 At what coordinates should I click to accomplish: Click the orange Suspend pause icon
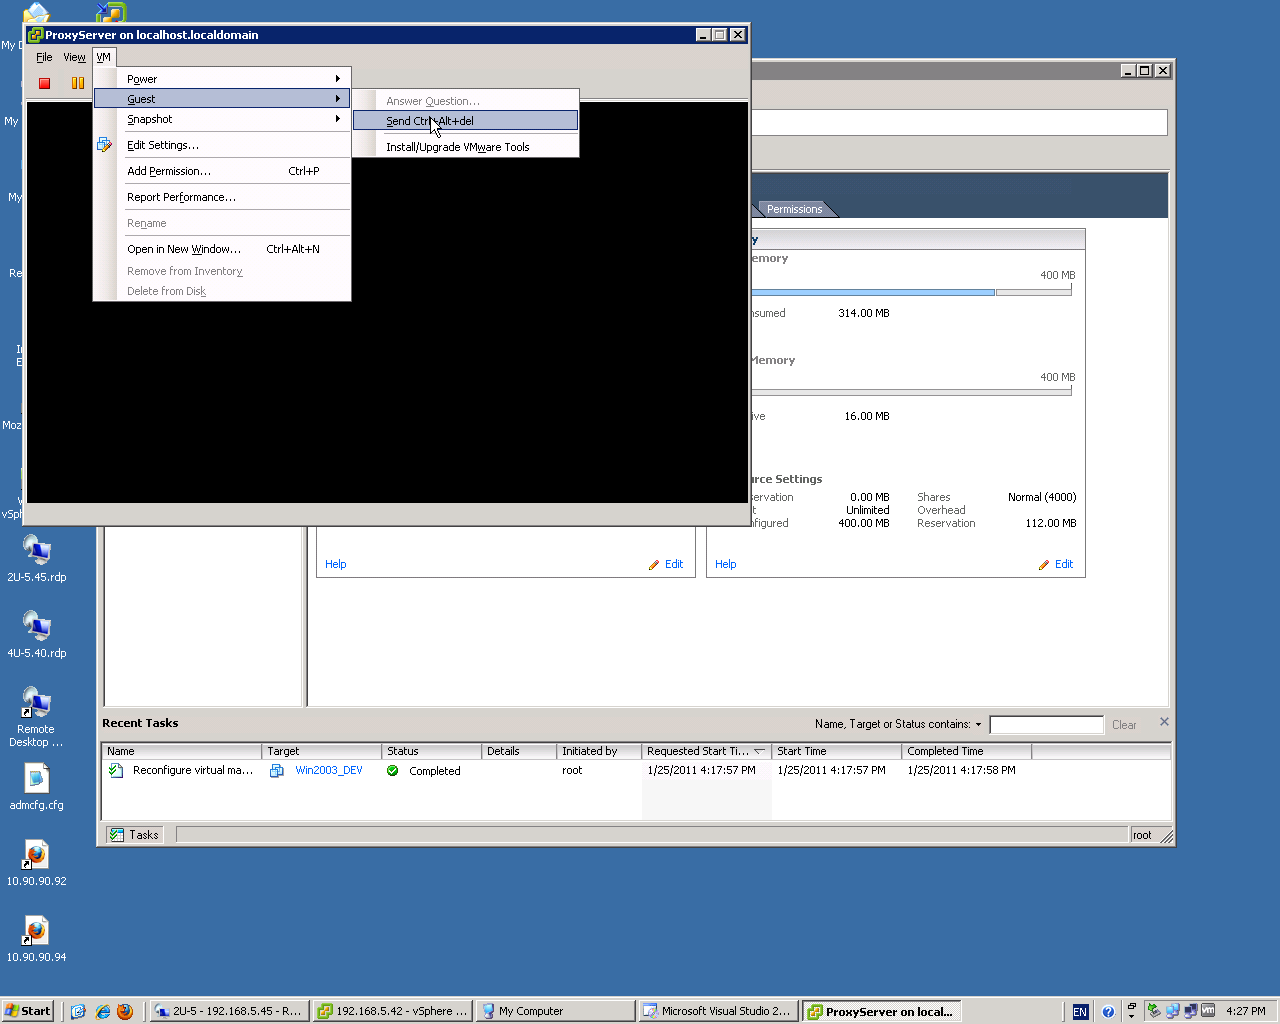click(x=77, y=83)
